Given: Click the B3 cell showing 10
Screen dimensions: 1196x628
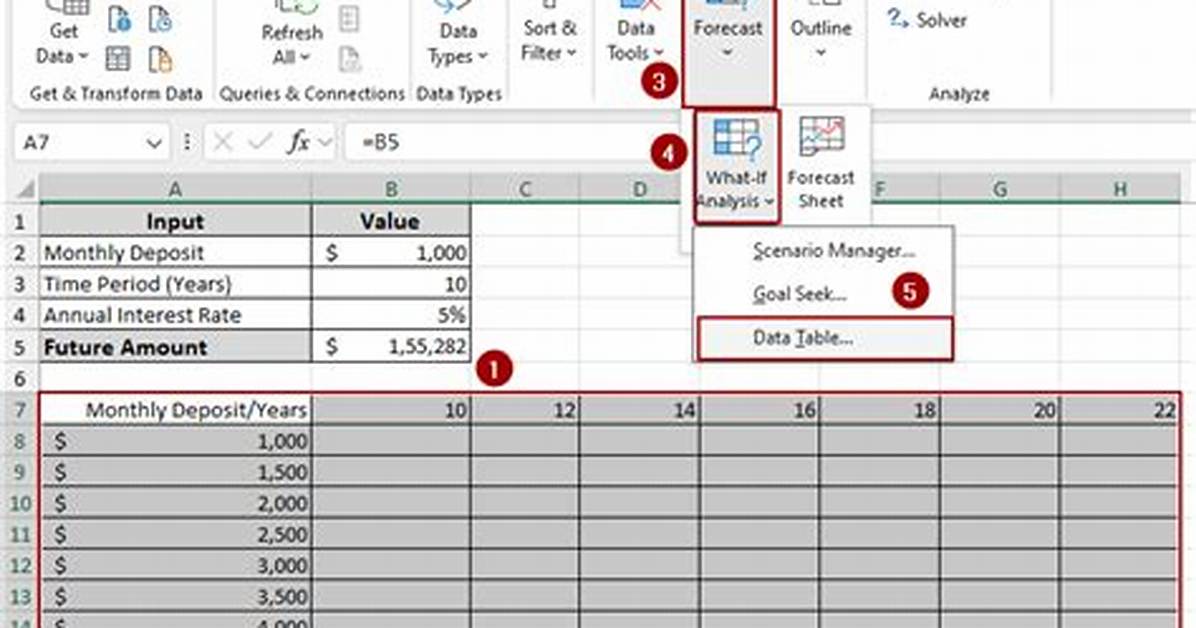Looking at the screenshot, I should point(391,284).
